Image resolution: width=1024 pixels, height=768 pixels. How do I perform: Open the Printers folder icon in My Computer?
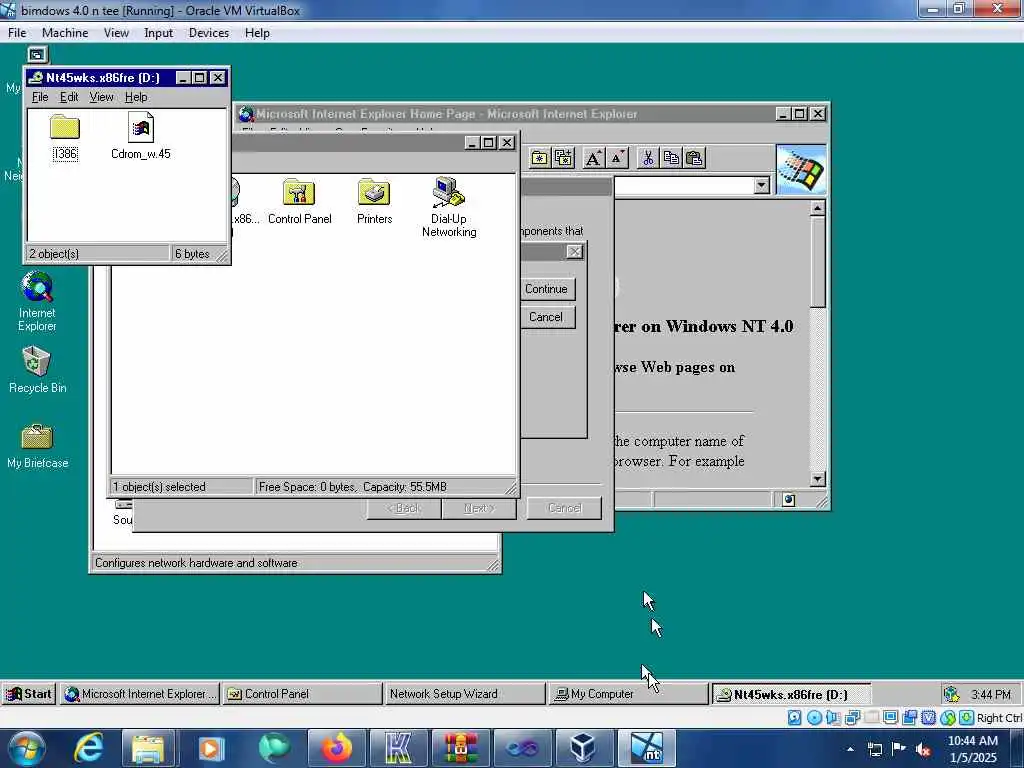(x=374, y=202)
